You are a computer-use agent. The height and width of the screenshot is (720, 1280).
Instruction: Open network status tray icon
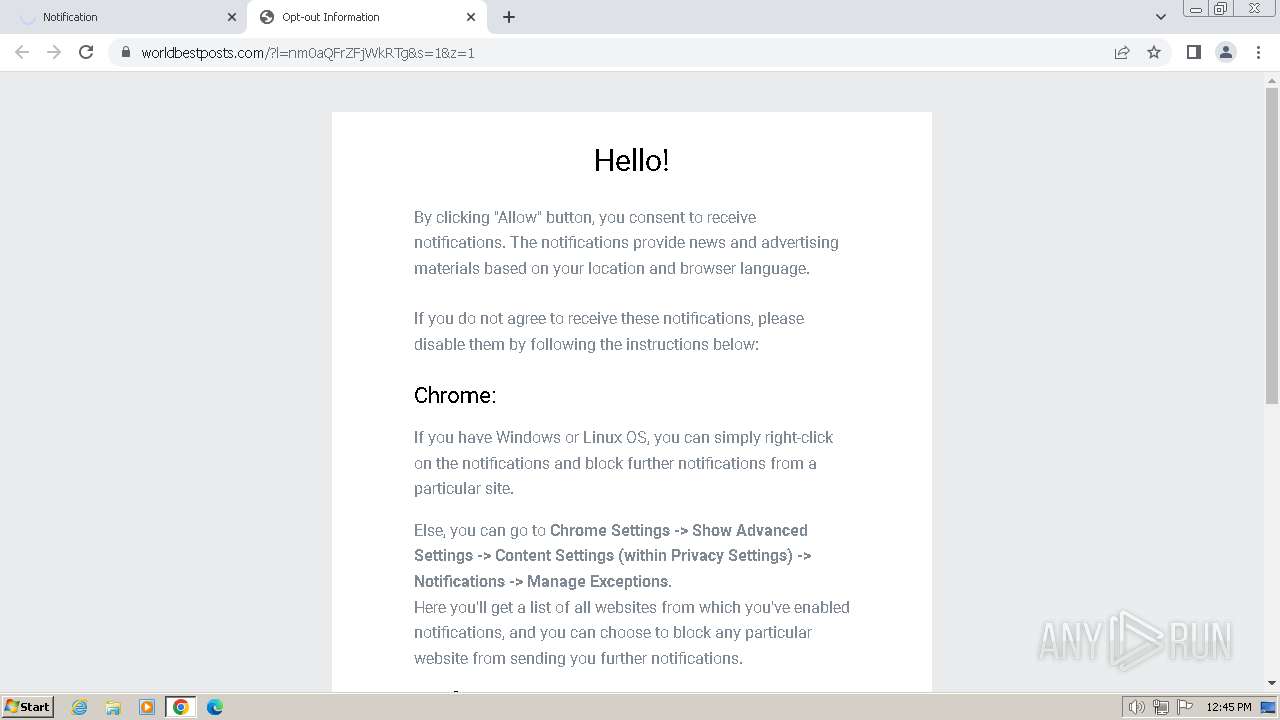[x=1161, y=707]
